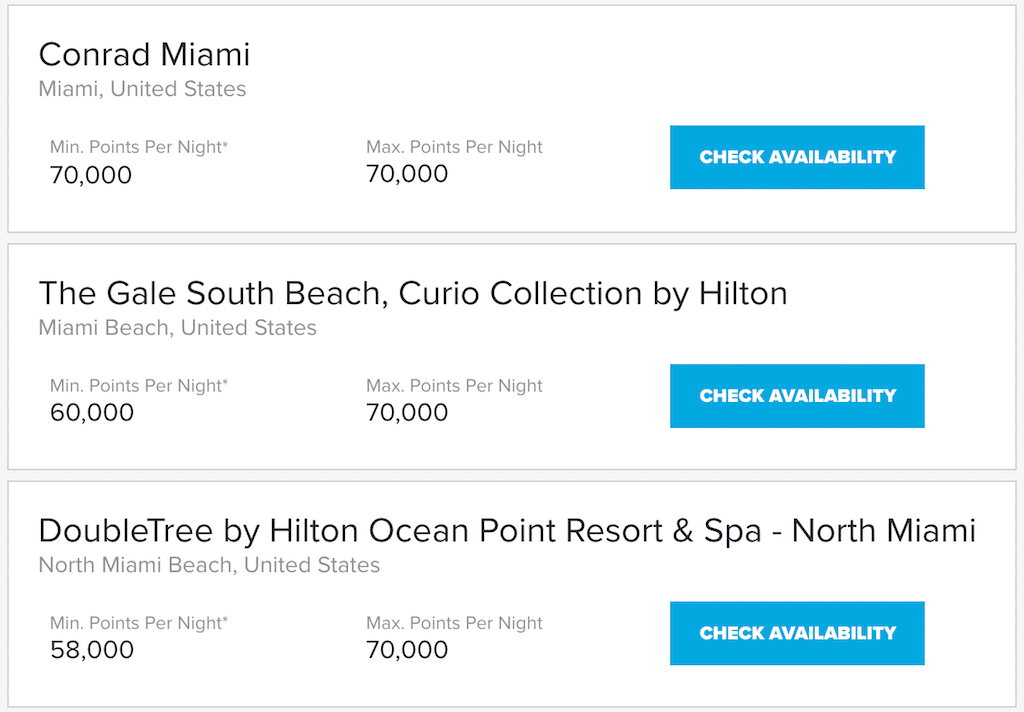
Task: Open DoubleTree by Hilton Ocean Point Resort title
Action: click(x=507, y=530)
